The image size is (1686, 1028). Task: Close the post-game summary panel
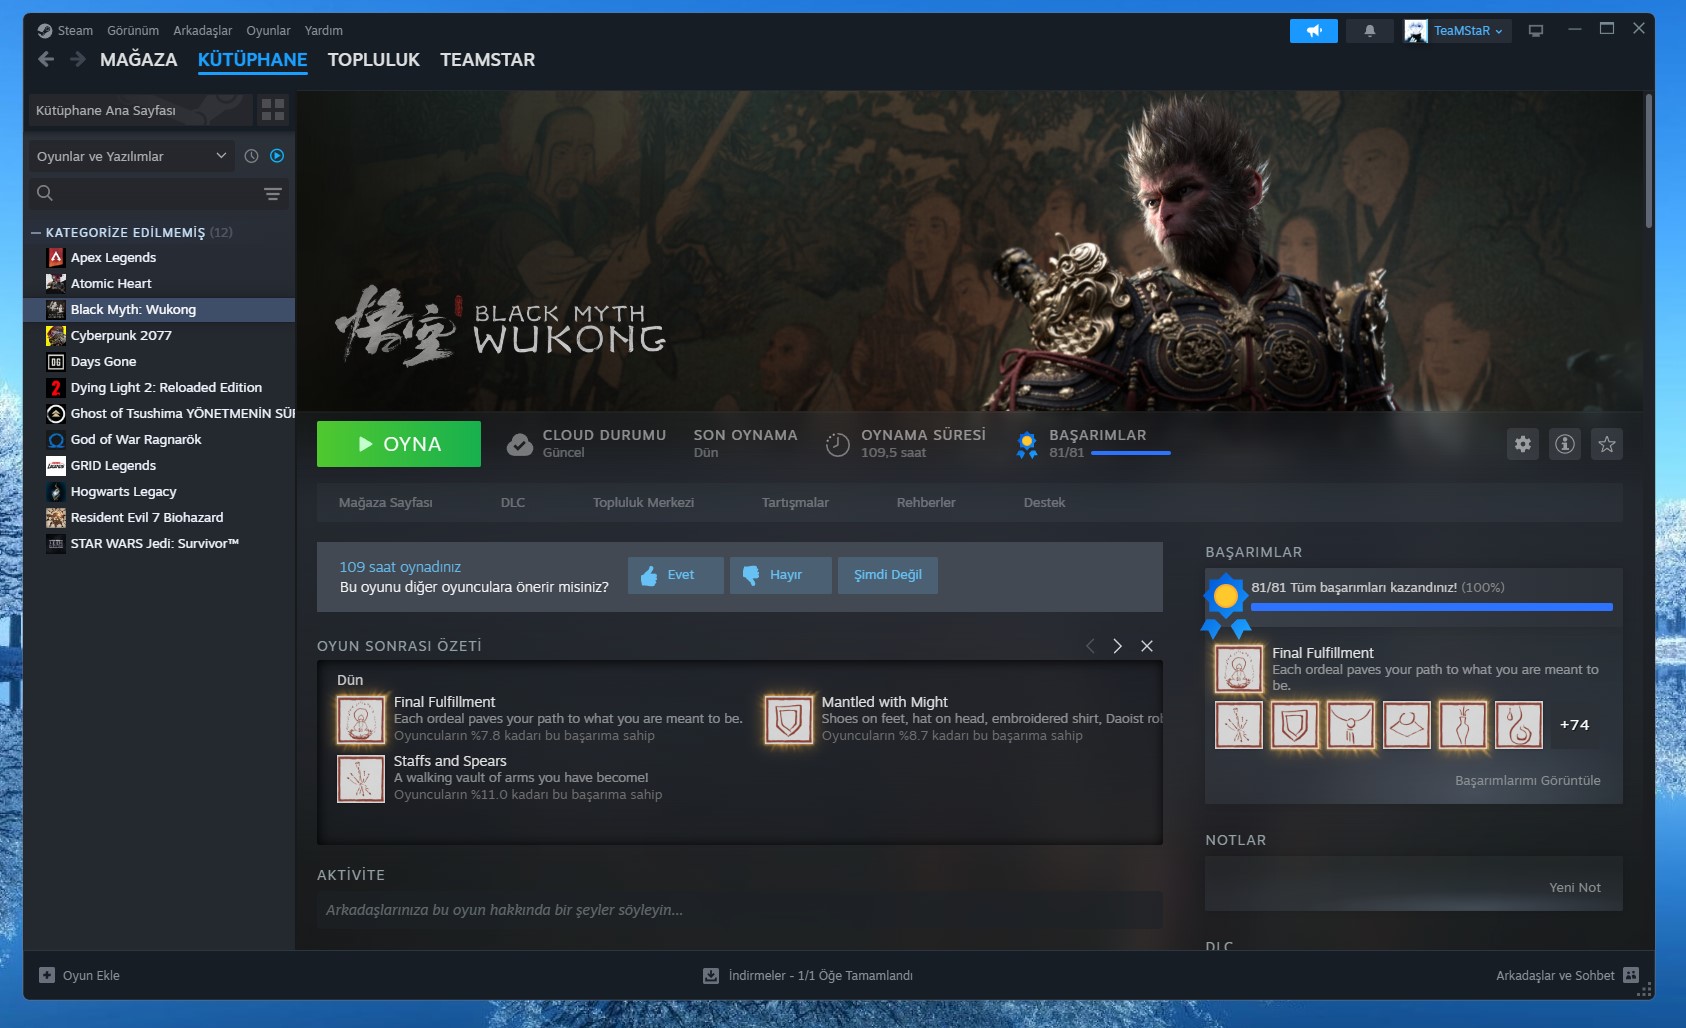(1147, 646)
